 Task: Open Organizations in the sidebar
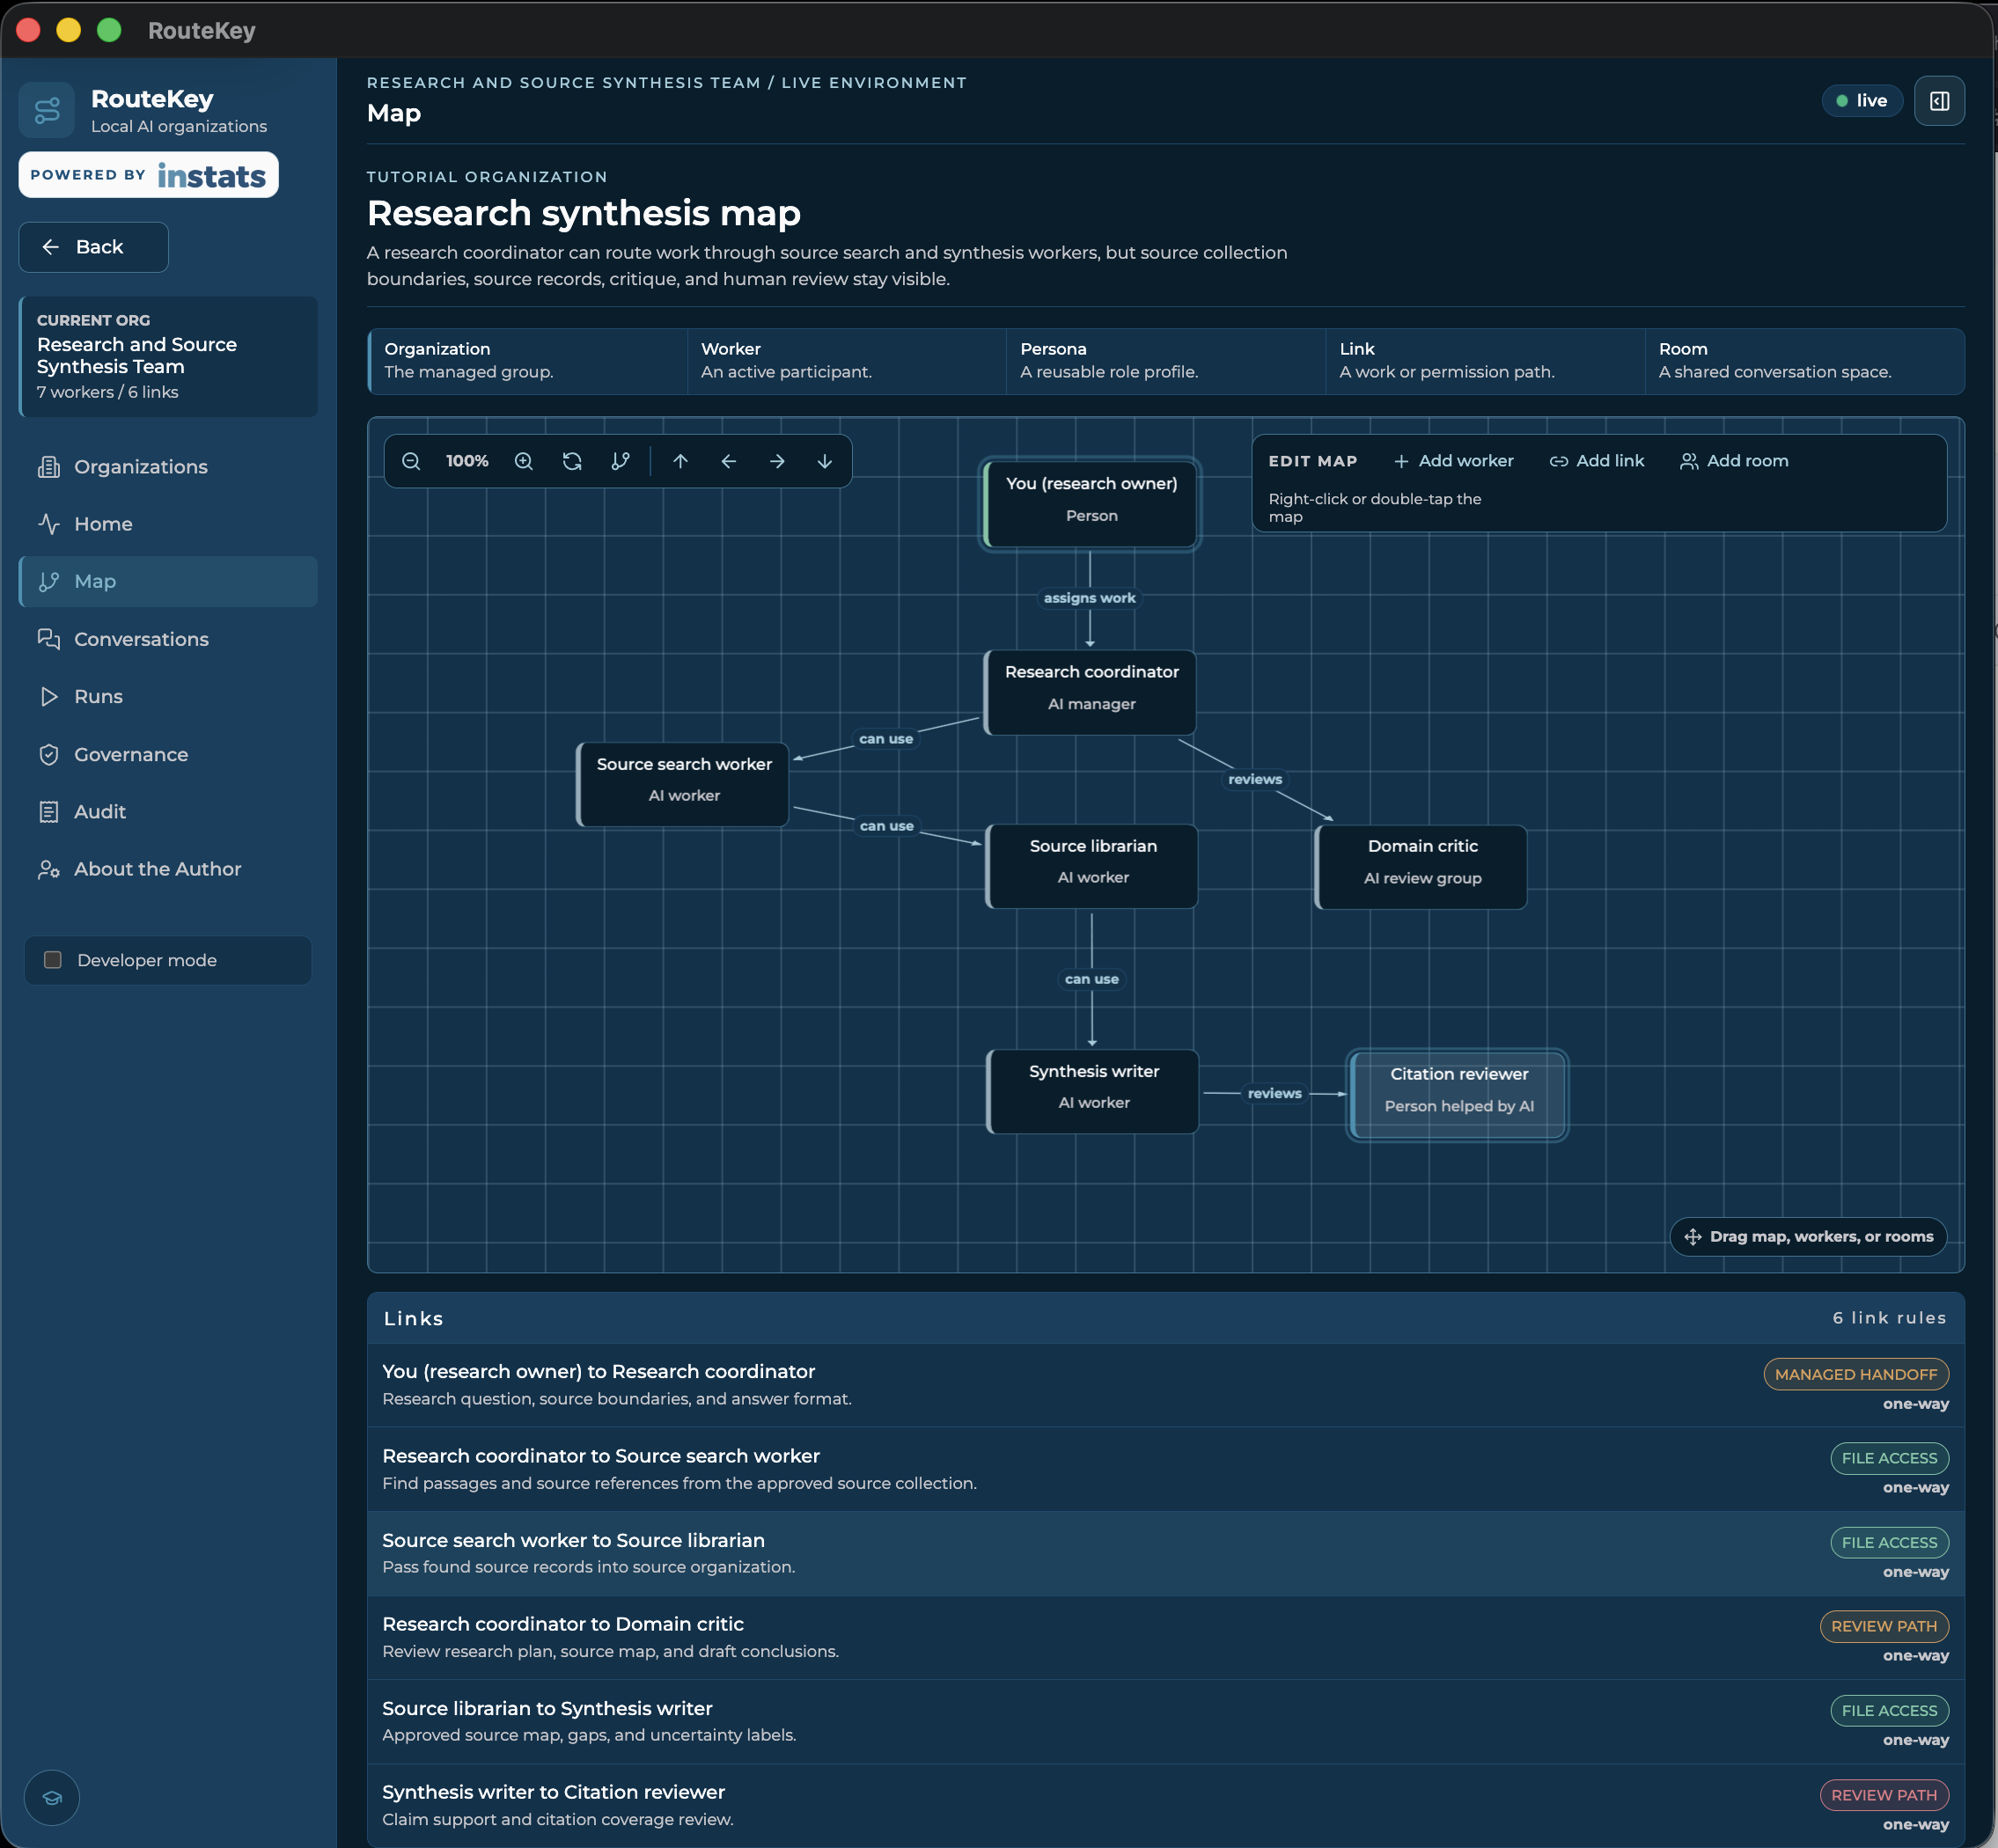click(168, 467)
